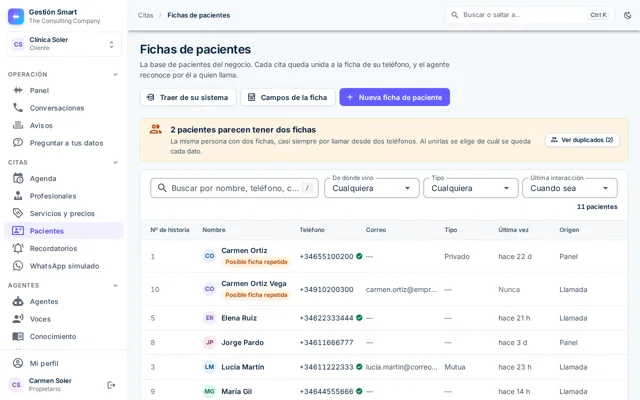Select Pacientes in sidebar menu
This screenshot has height=400, width=640.
pos(64,231)
